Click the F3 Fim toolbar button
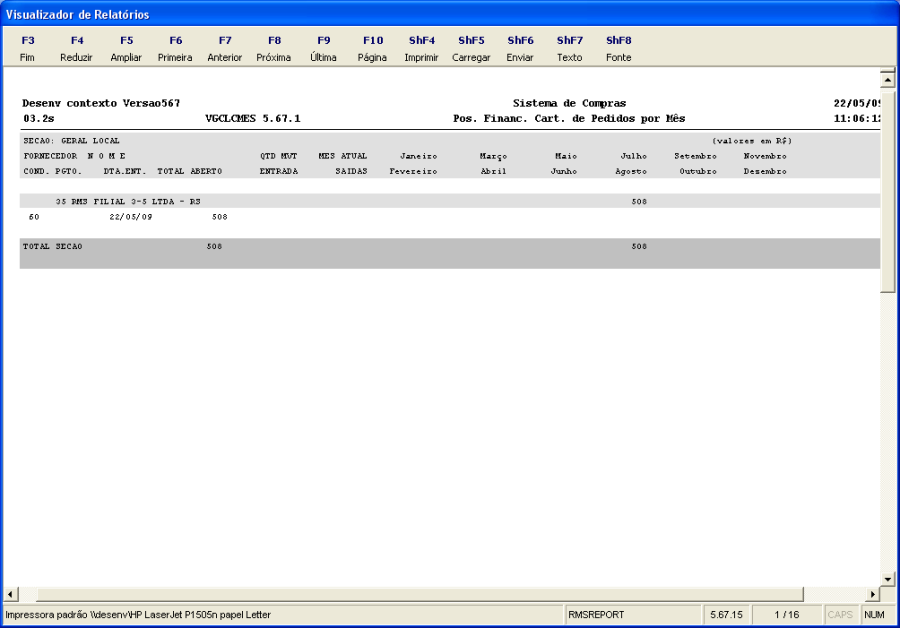The width and height of the screenshot is (900, 628). pyautogui.click(x=27, y=49)
